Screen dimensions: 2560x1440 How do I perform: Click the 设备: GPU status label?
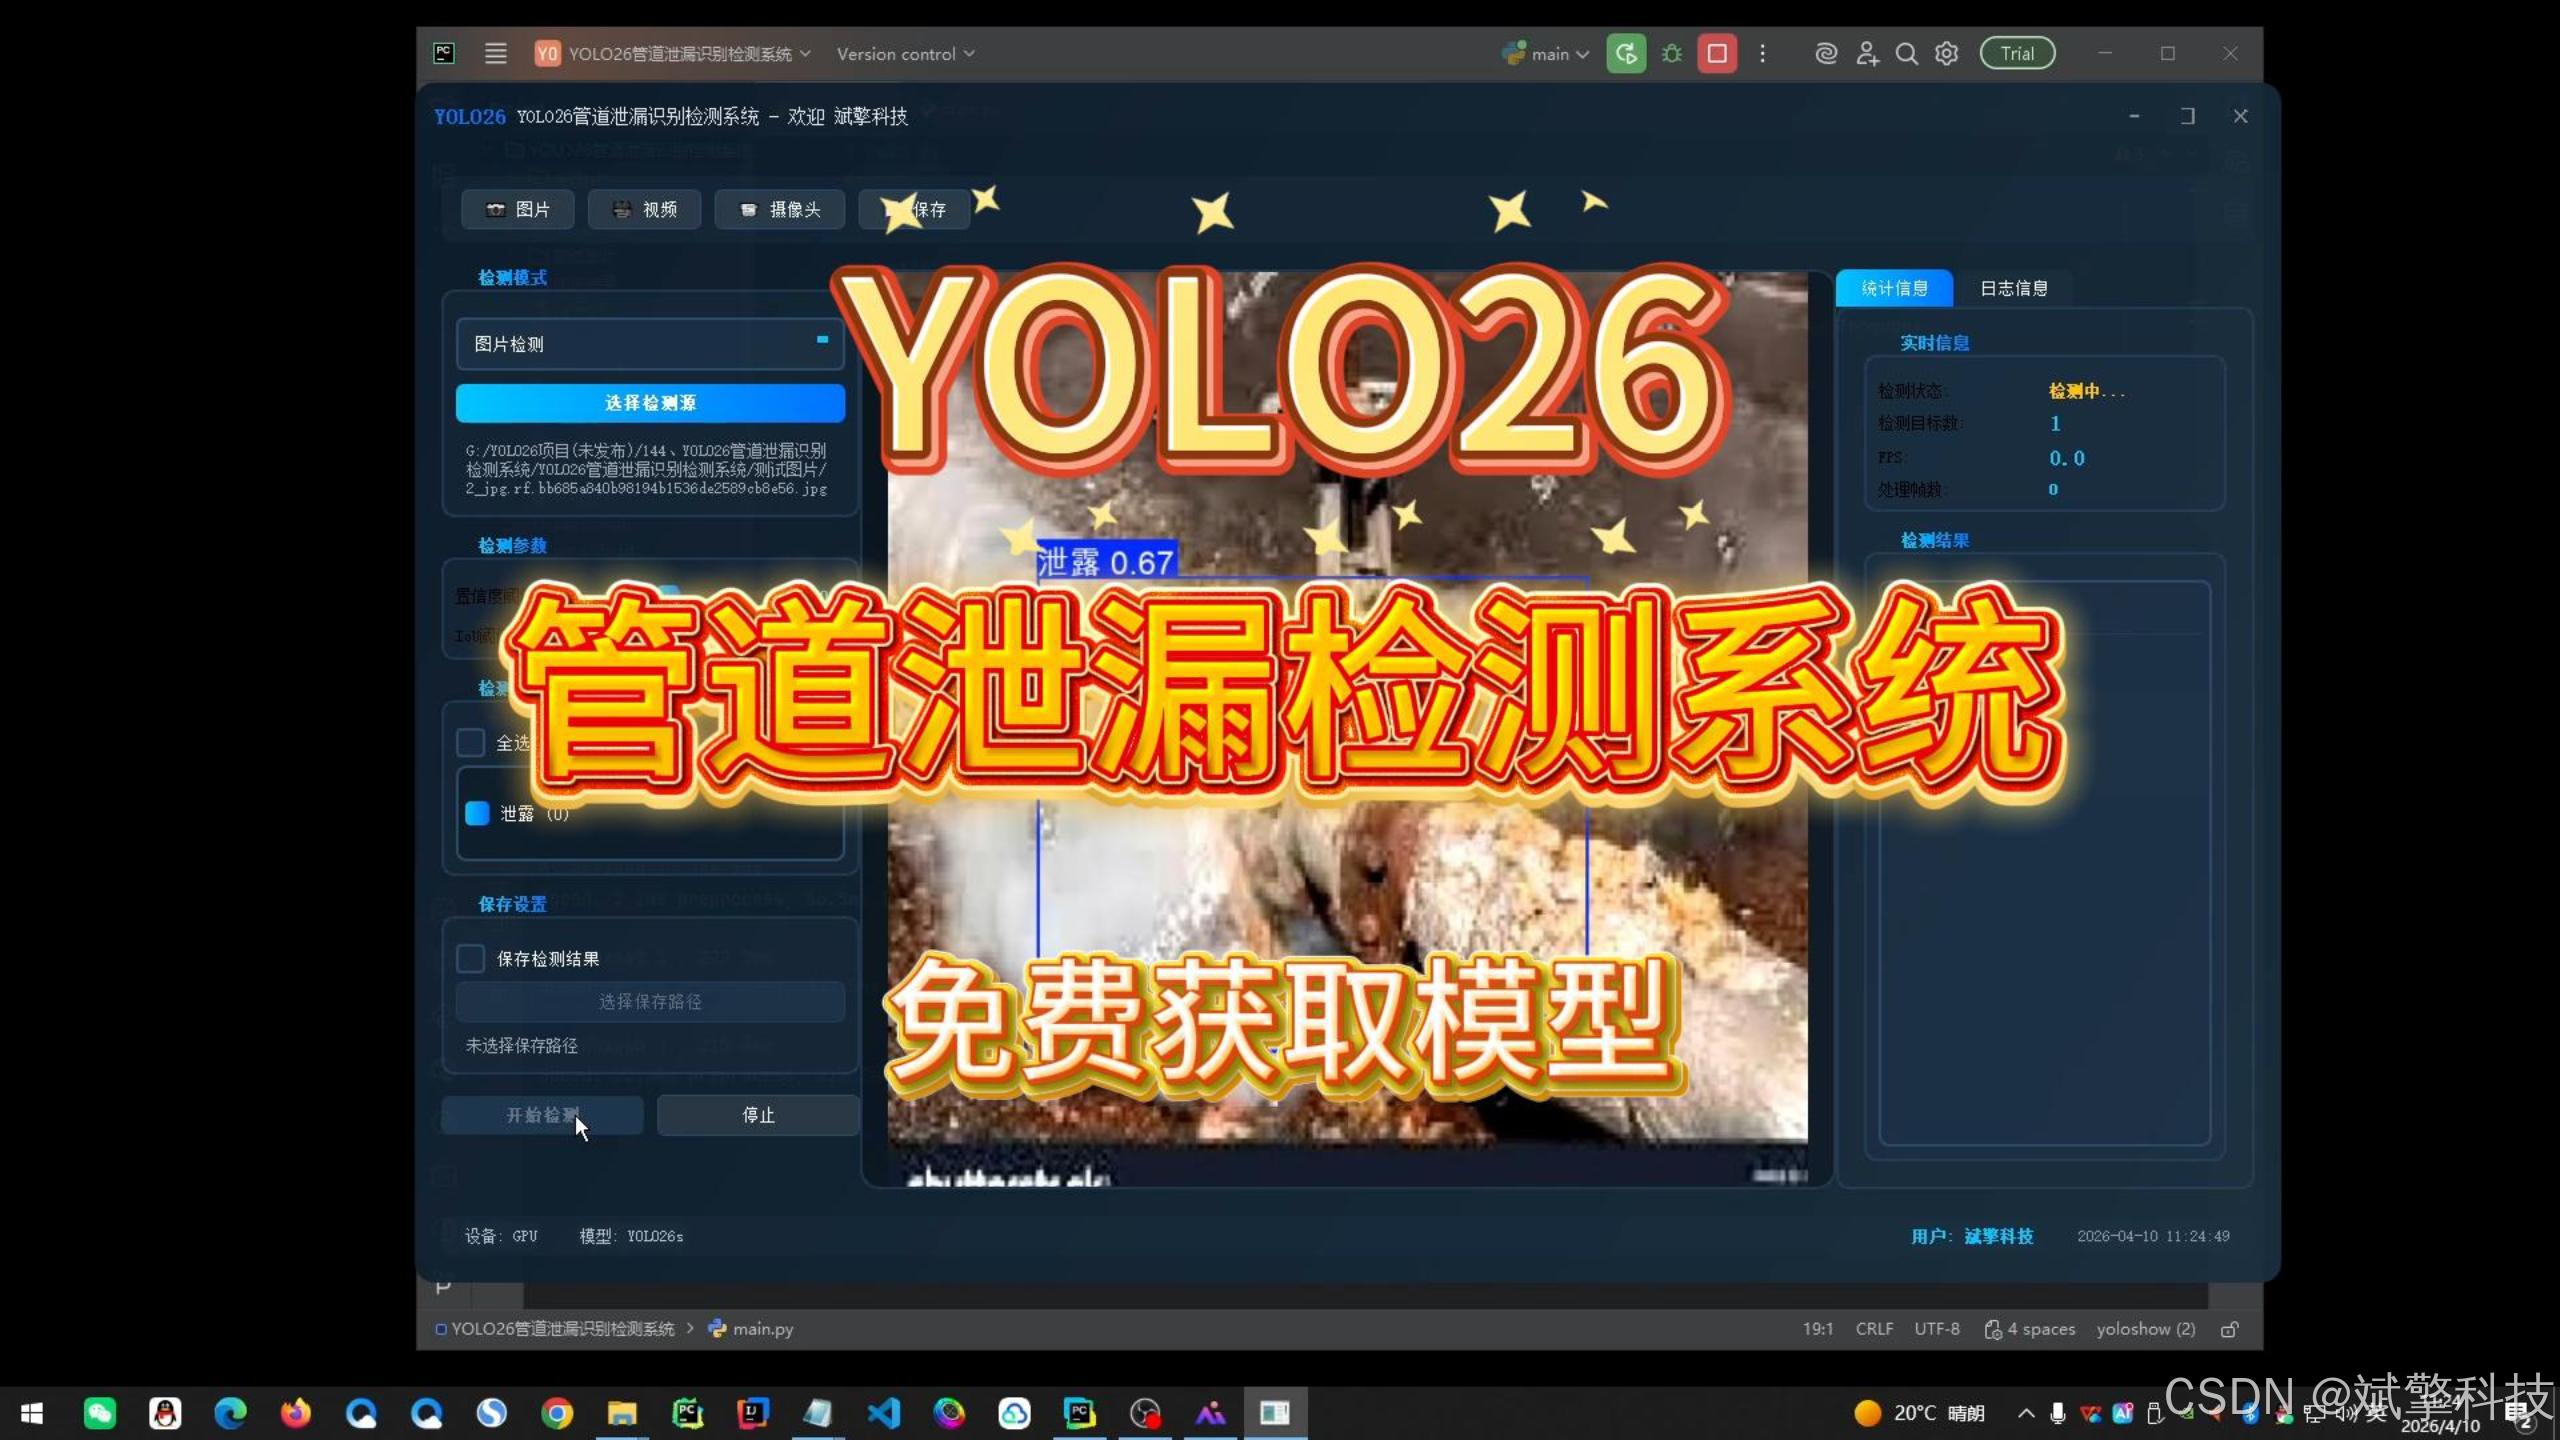pos(501,1236)
